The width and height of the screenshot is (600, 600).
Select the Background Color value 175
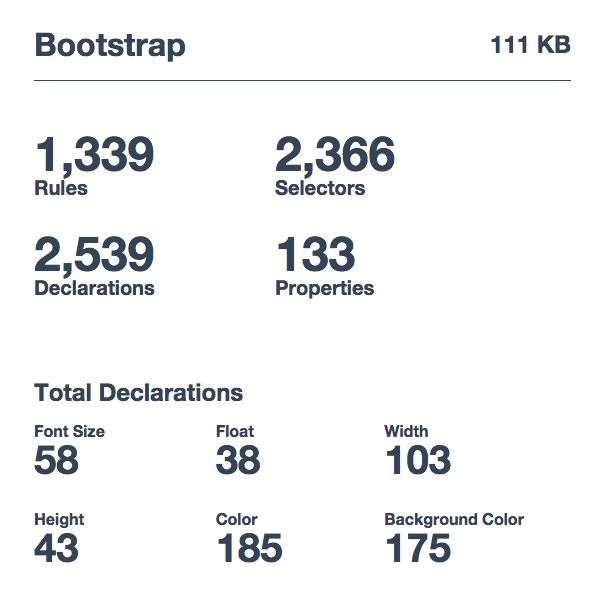click(x=418, y=549)
